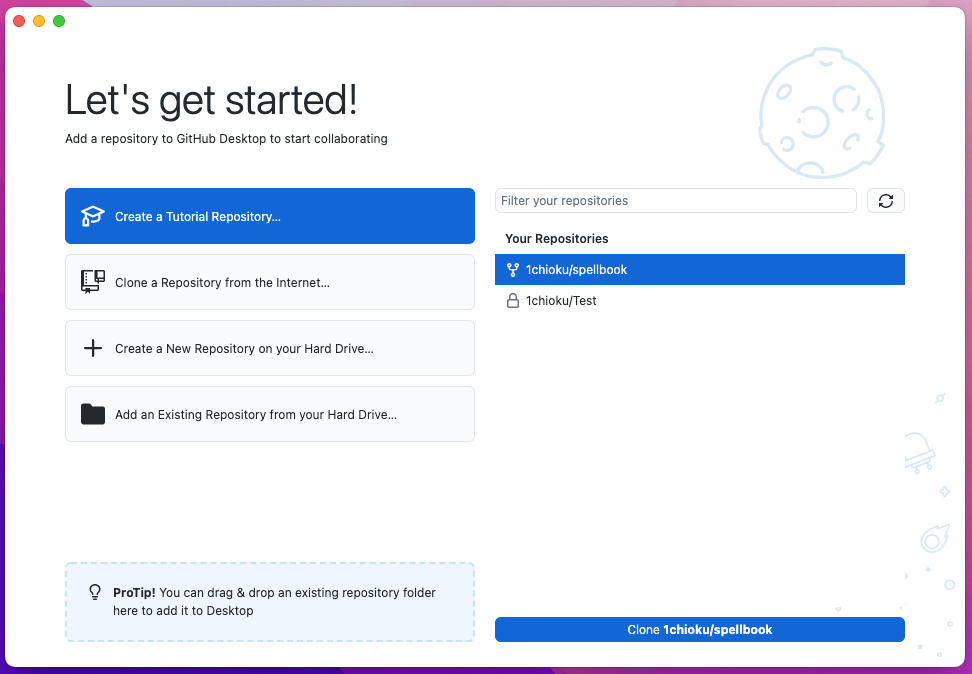Image resolution: width=972 pixels, height=674 pixels.
Task: Click the Let's get started! heading
Action: (x=211, y=100)
